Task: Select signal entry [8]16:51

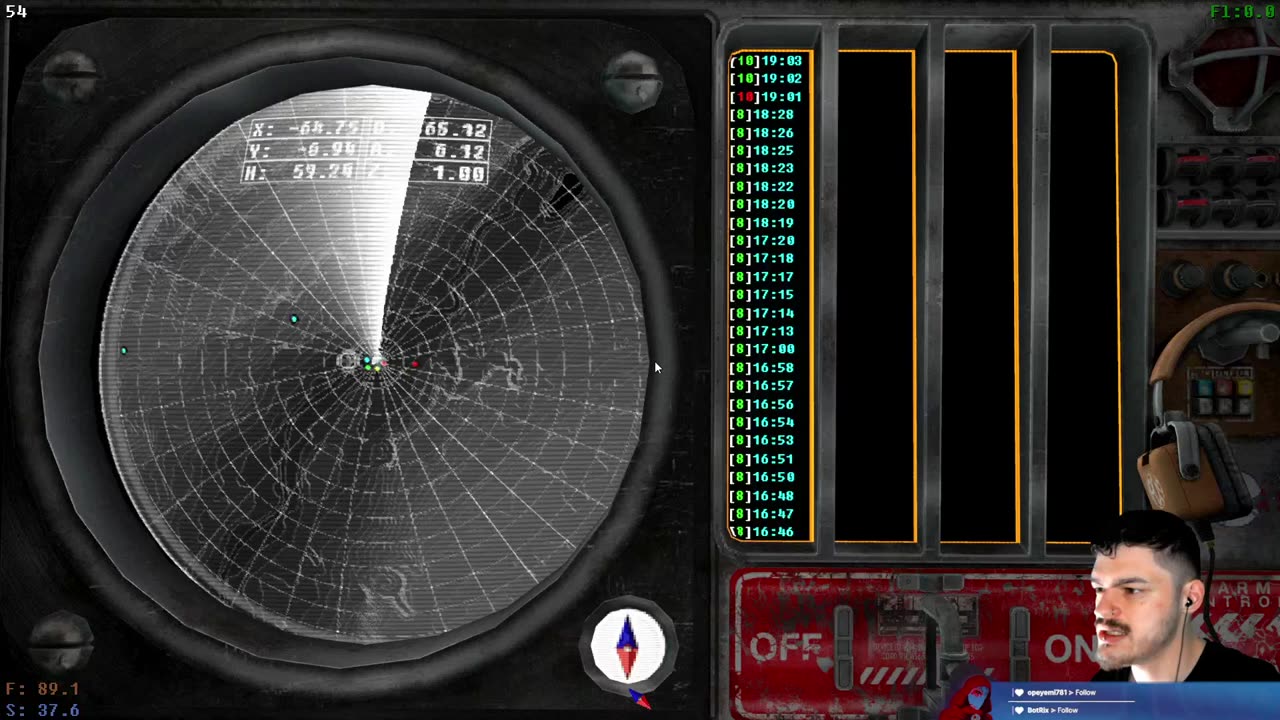Action: click(764, 459)
